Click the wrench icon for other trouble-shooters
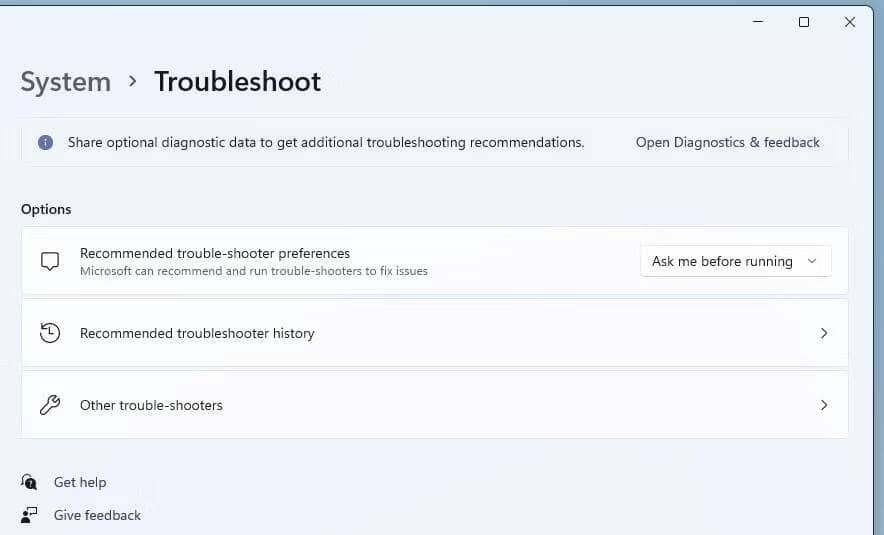884x535 pixels. coord(50,405)
